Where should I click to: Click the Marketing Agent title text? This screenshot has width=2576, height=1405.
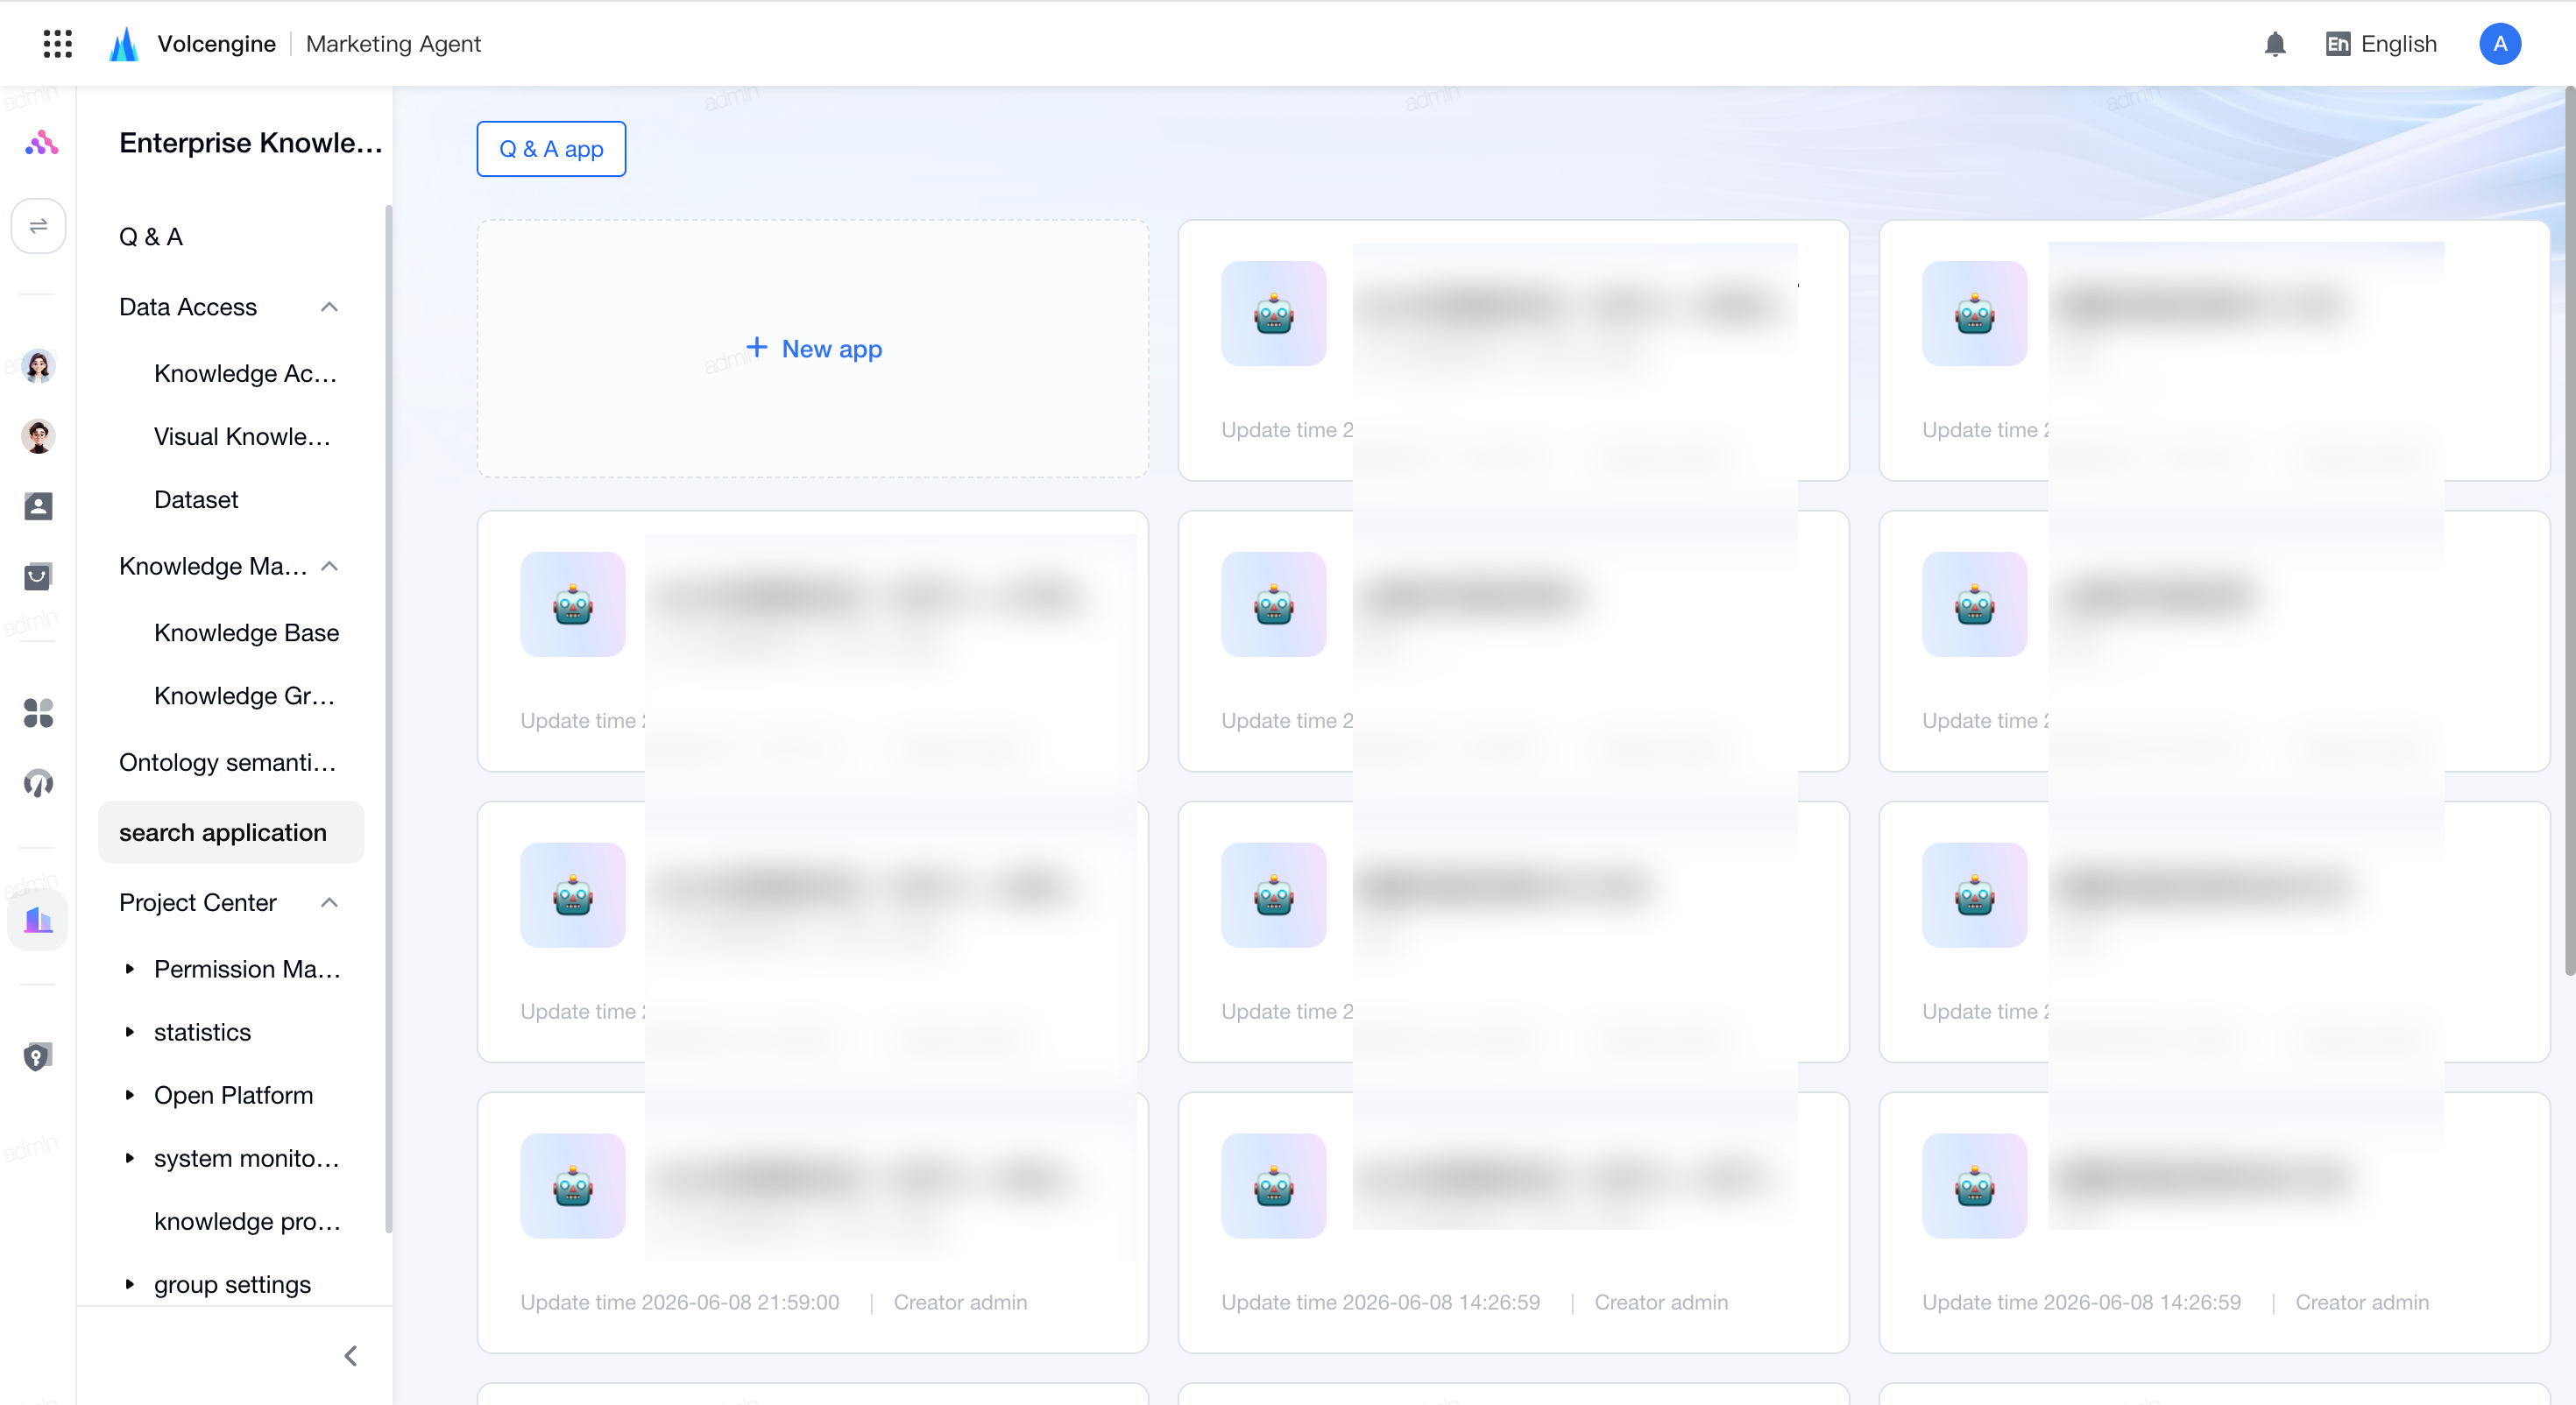click(393, 44)
